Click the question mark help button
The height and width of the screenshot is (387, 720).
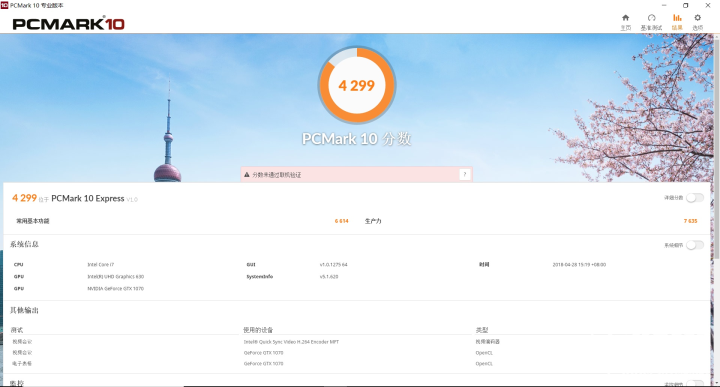pyautogui.click(x=465, y=174)
